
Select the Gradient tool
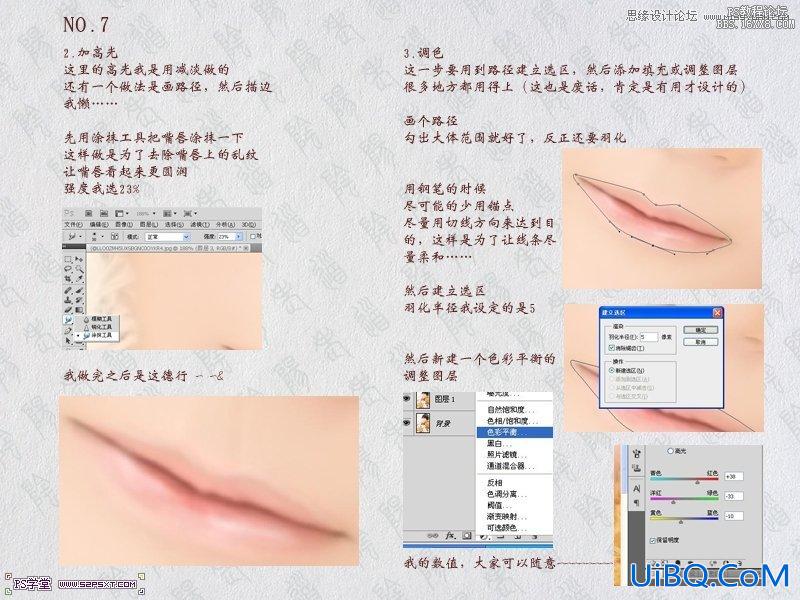click(80, 310)
